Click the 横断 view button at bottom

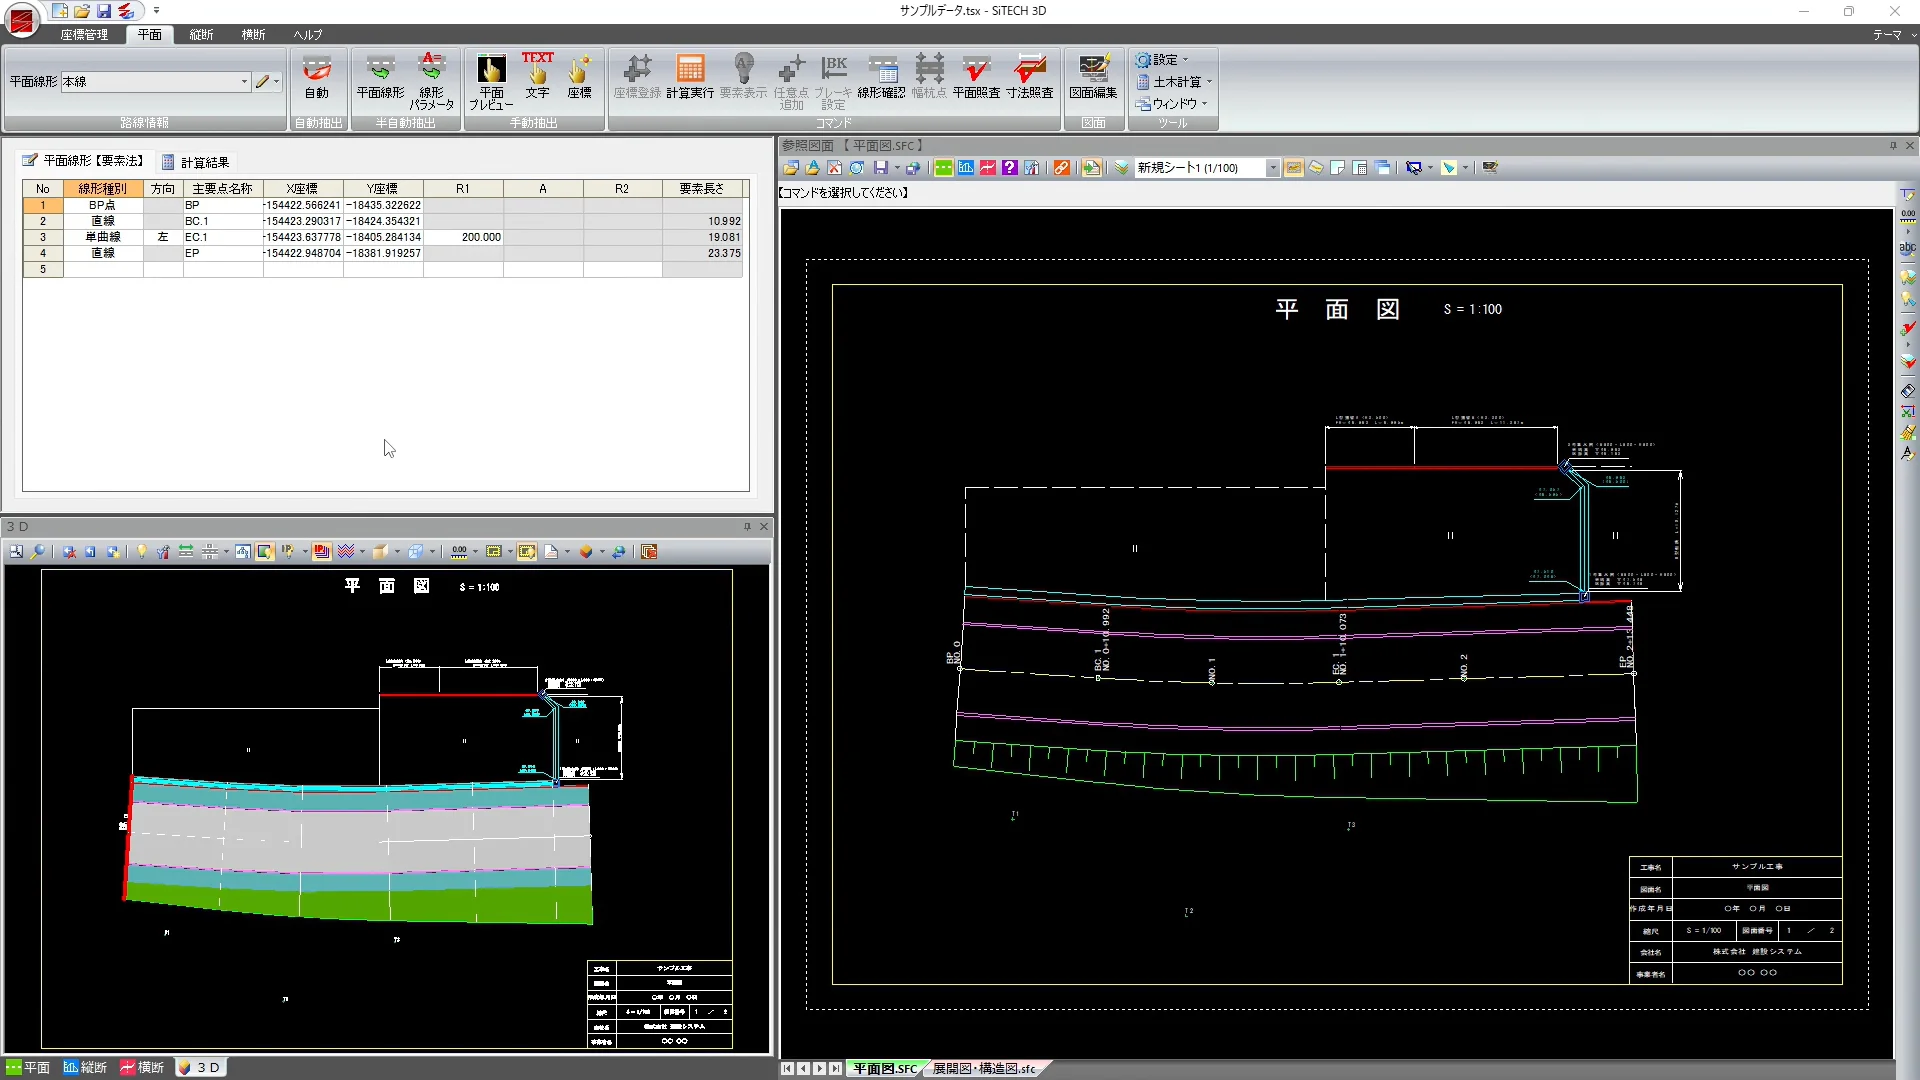[141, 1068]
